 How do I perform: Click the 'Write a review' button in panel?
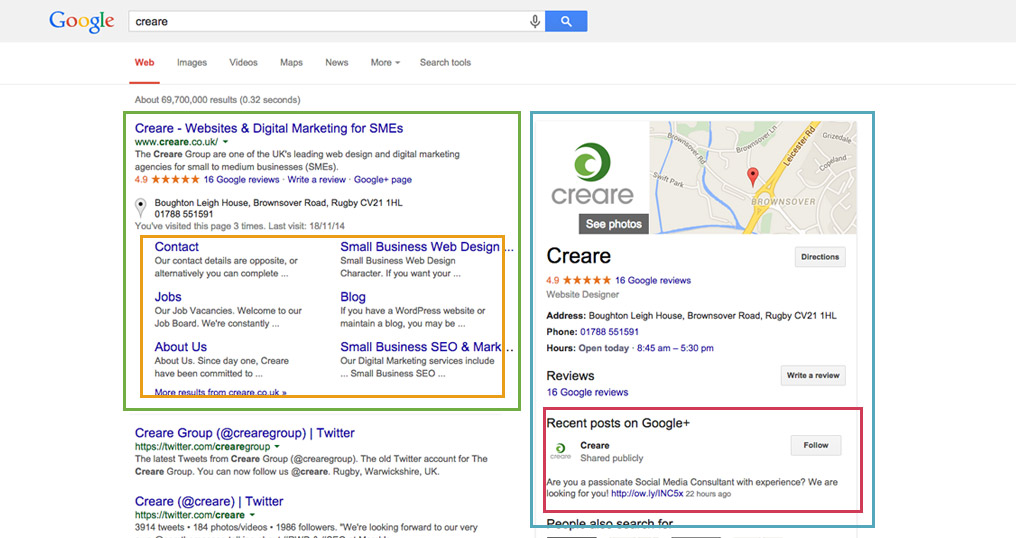coord(813,375)
